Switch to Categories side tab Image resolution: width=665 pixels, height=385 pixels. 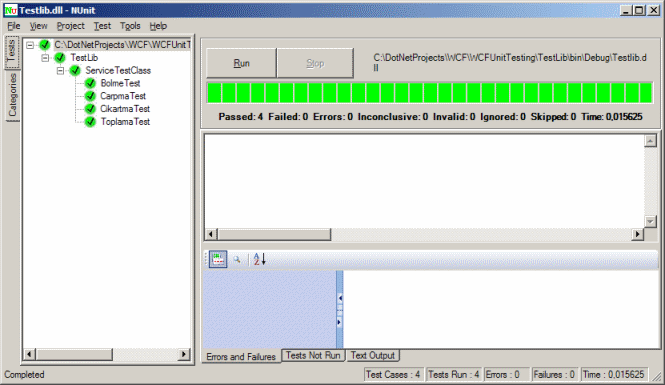[12, 95]
